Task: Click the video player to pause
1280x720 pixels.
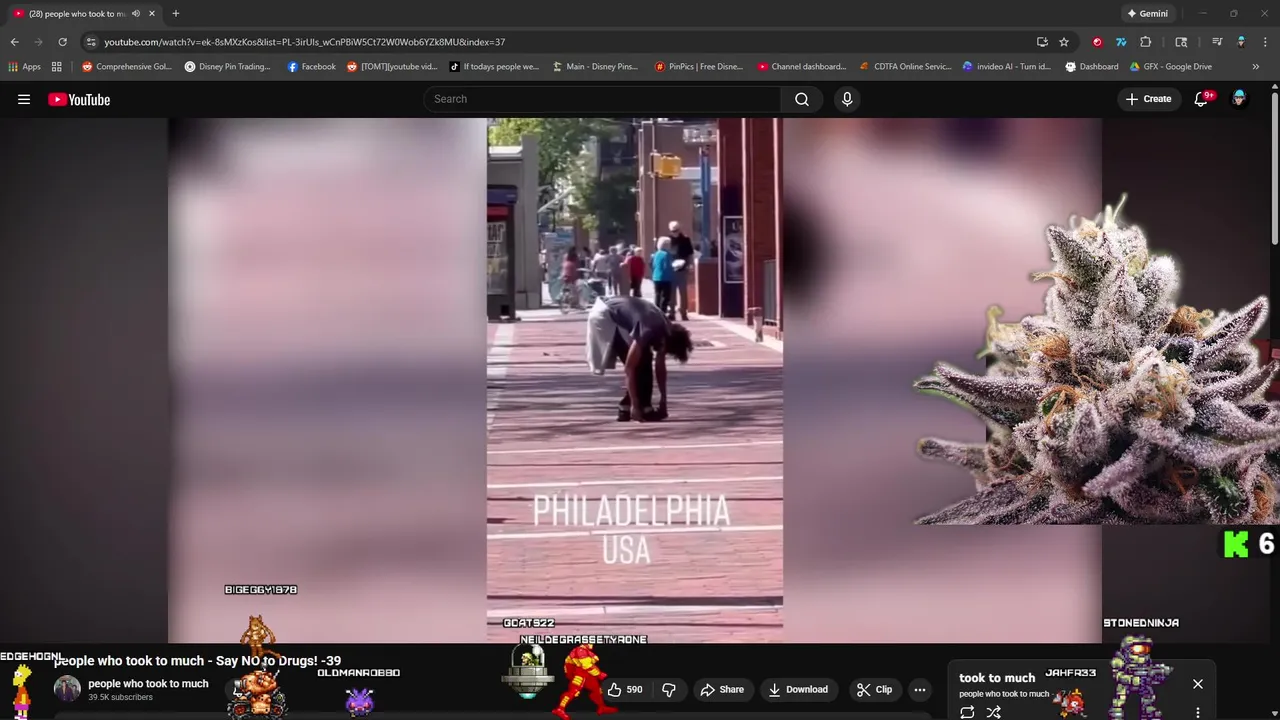Action: [x=635, y=380]
